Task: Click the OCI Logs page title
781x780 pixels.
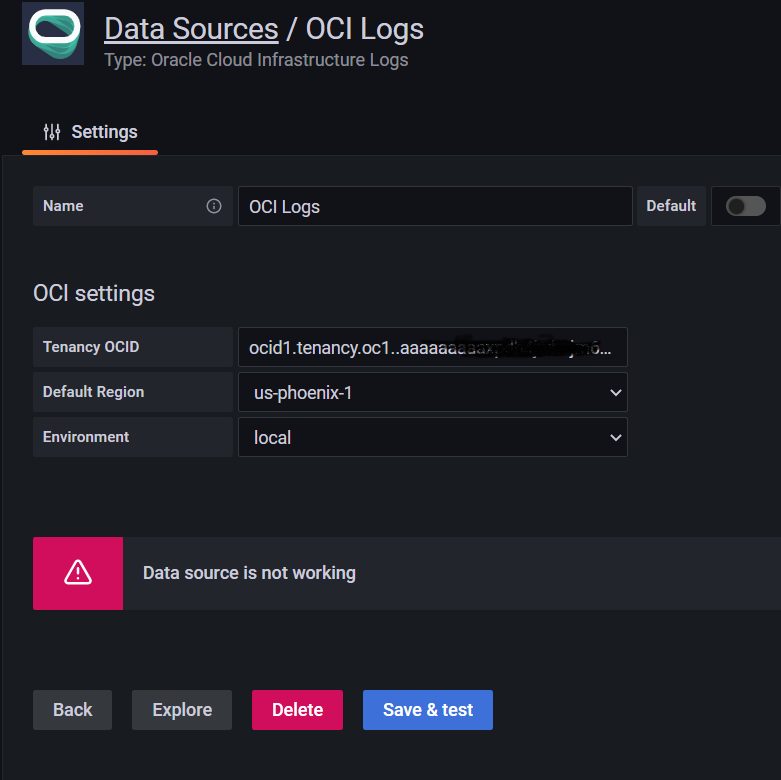Action: pos(365,29)
